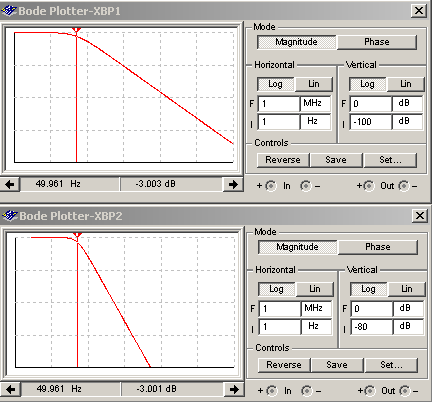Select Magnitude mode in XBP1

[x=296, y=42]
